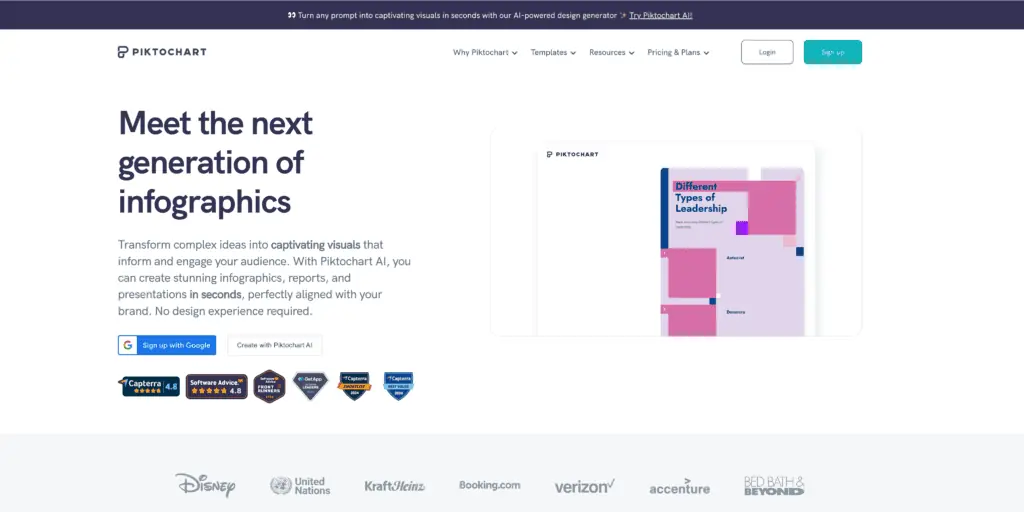The width and height of the screenshot is (1024, 512).
Task: Click Create with Piktochart AI button
Action: tap(274, 345)
